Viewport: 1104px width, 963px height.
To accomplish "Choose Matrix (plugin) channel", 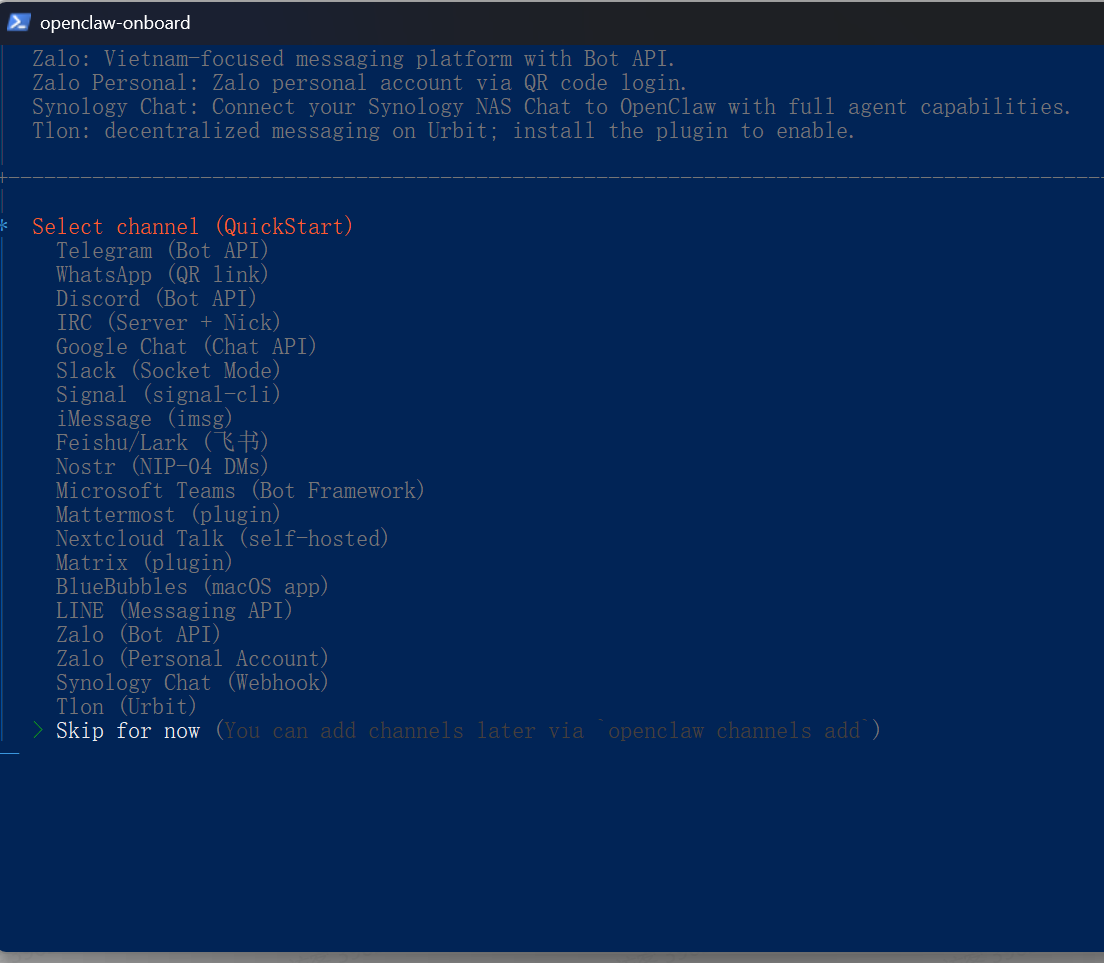I will point(144,563).
